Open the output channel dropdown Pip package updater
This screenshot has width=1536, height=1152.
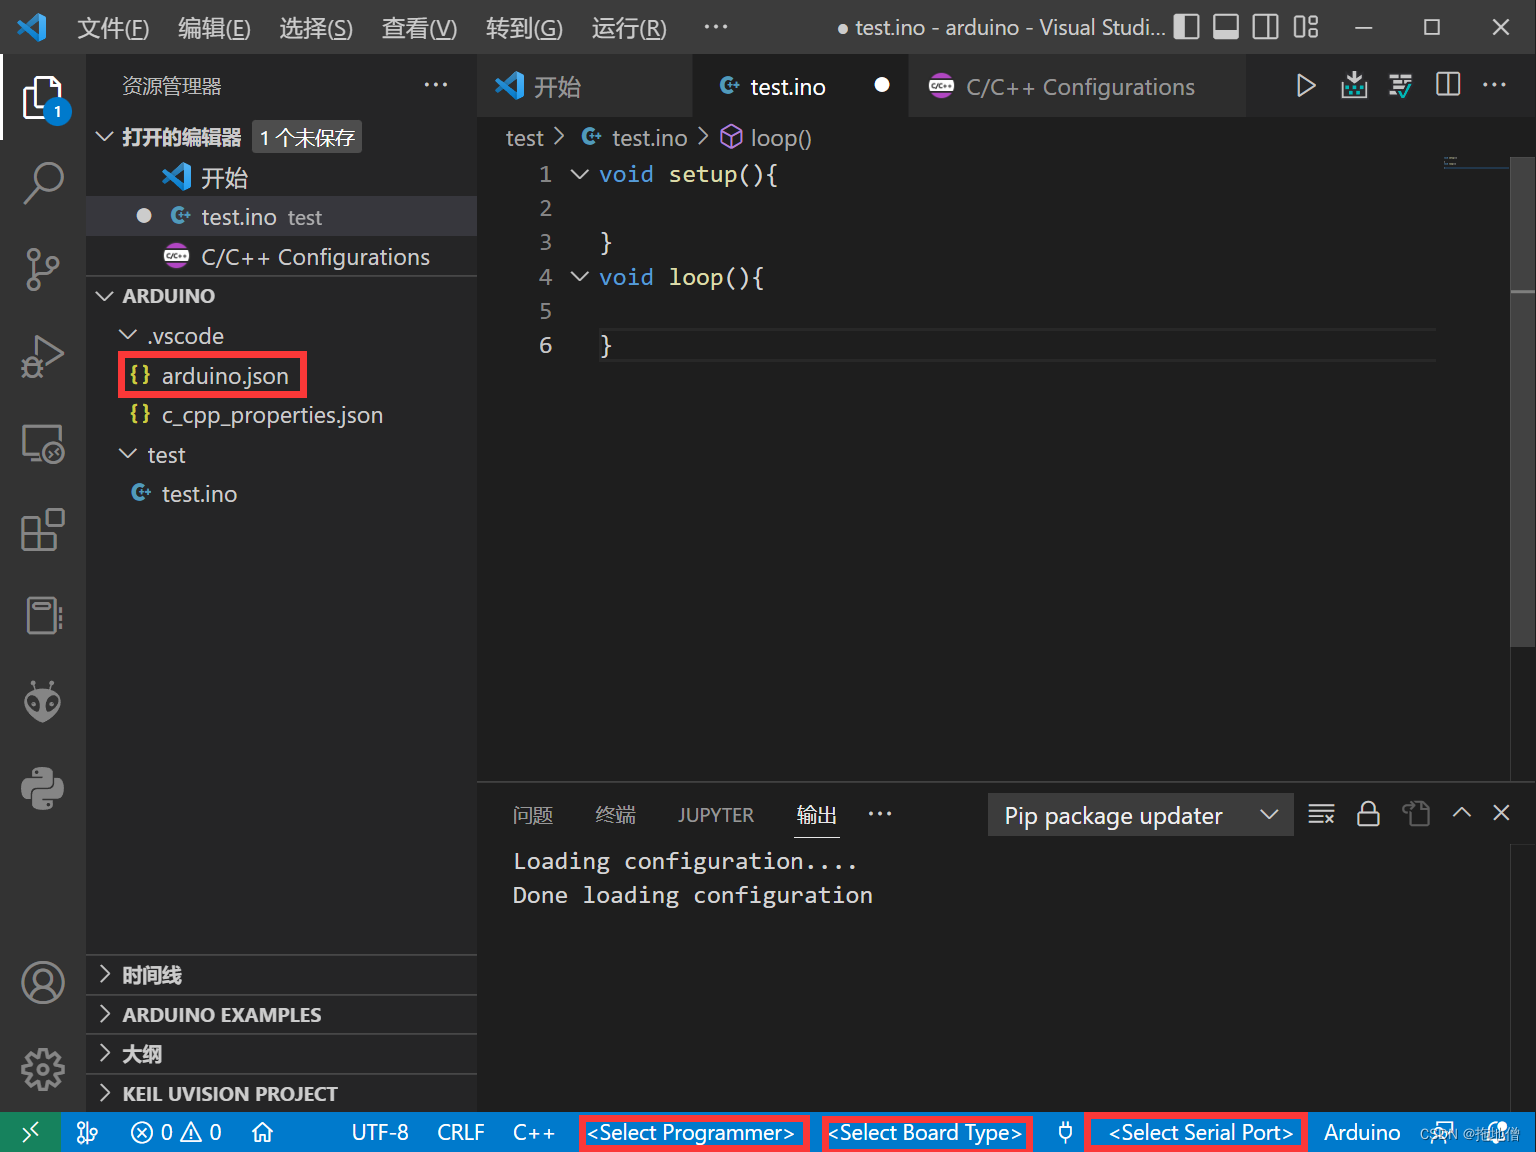tap(1140, 815)
